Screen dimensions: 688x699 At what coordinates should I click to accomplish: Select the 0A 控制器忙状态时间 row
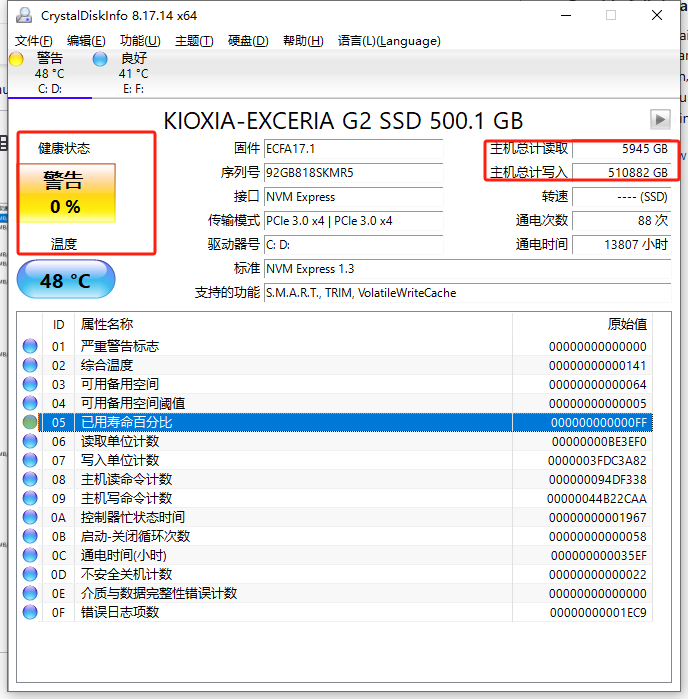click(x=337, y=518)
